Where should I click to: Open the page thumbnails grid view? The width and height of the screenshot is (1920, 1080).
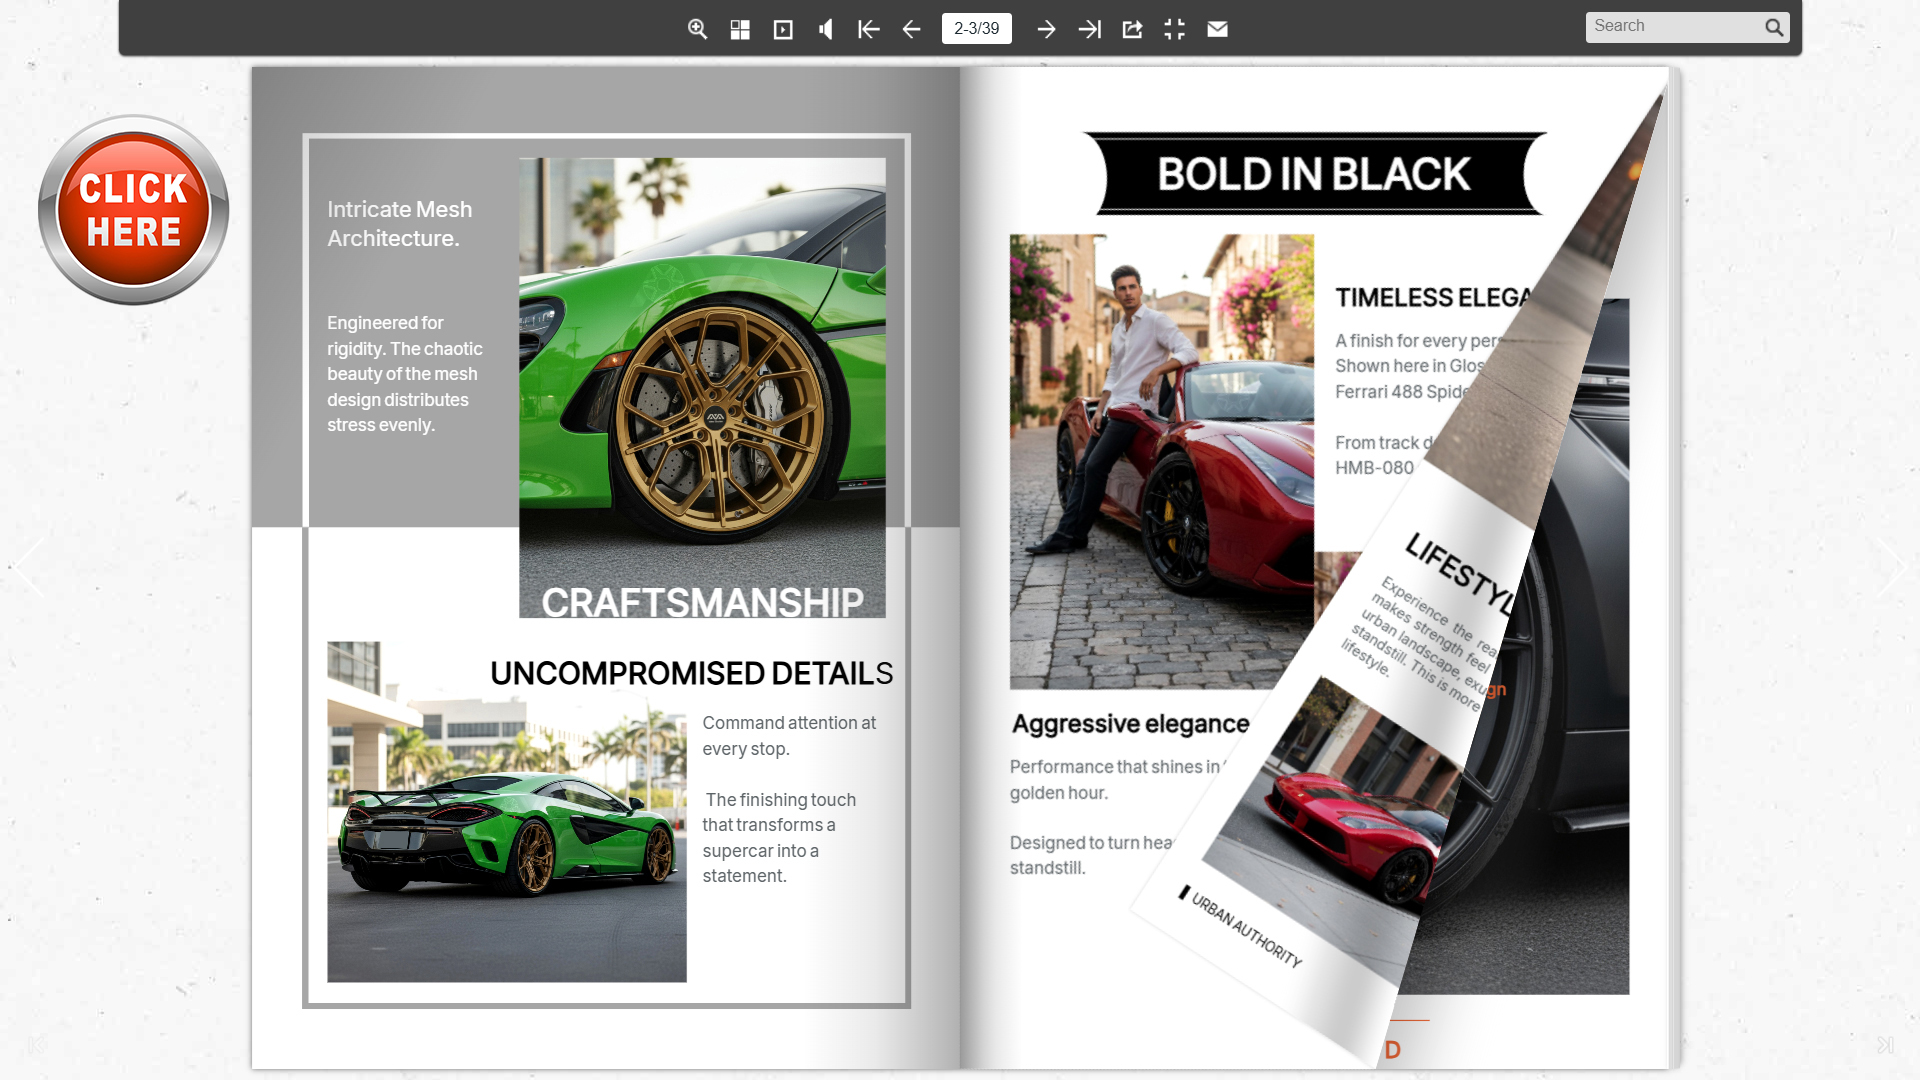click(740, 29)
